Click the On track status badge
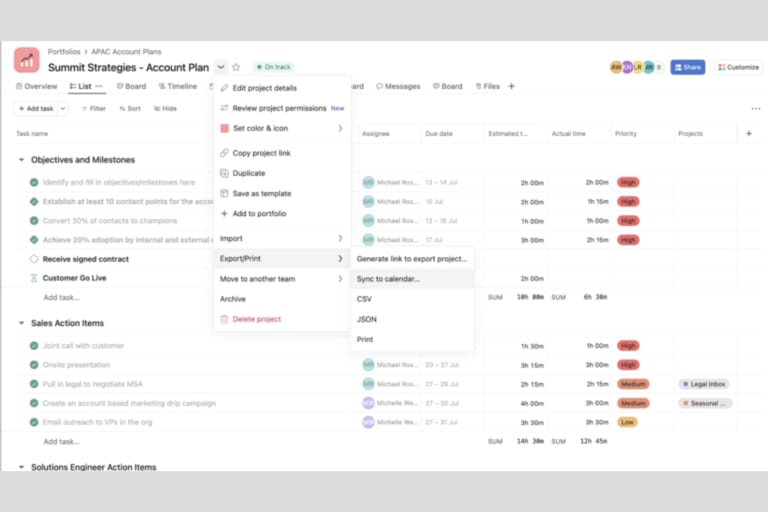768x512 pixels. (x=274, y=67)
